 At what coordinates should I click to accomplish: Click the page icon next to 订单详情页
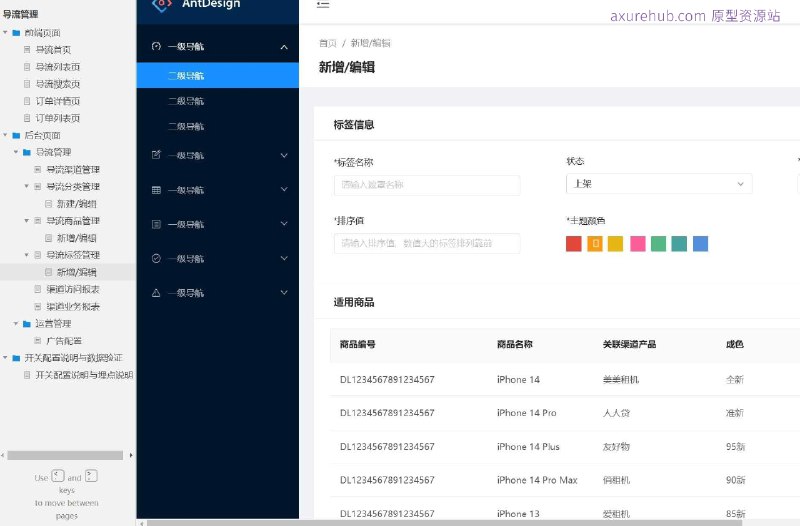point(27,101)
